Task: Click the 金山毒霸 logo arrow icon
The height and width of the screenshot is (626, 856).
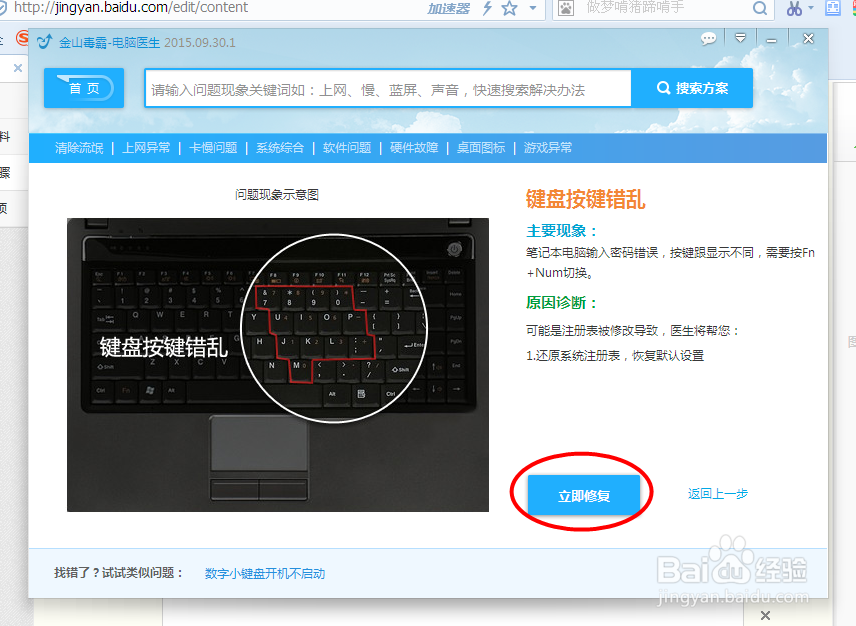Action: [x=43, y=42]
